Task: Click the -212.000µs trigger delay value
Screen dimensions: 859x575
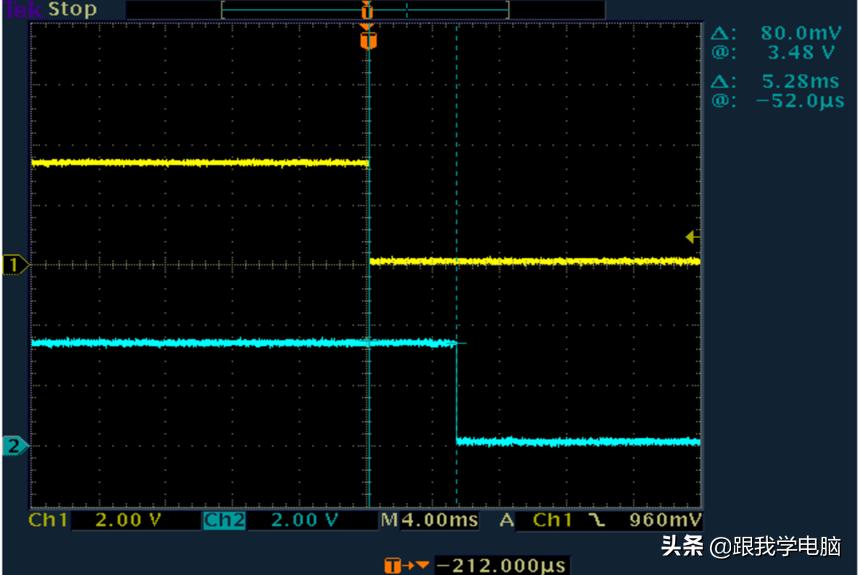Action: (x=501, y=566)
